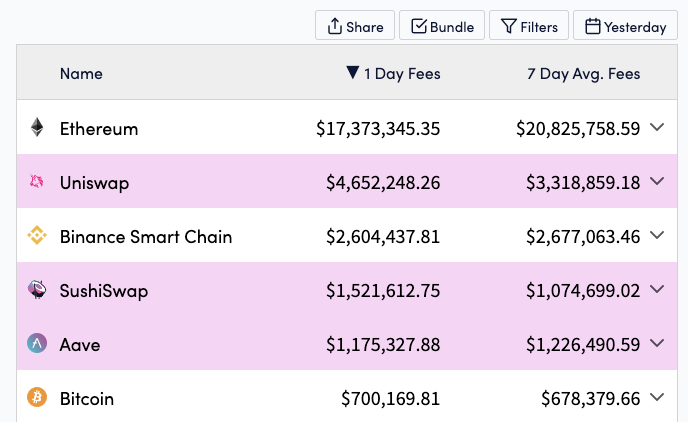Image resolution: width=688 pixels, height=422 pixels.
Task: Sort by Name column header
Action: [x=81, y=73]
